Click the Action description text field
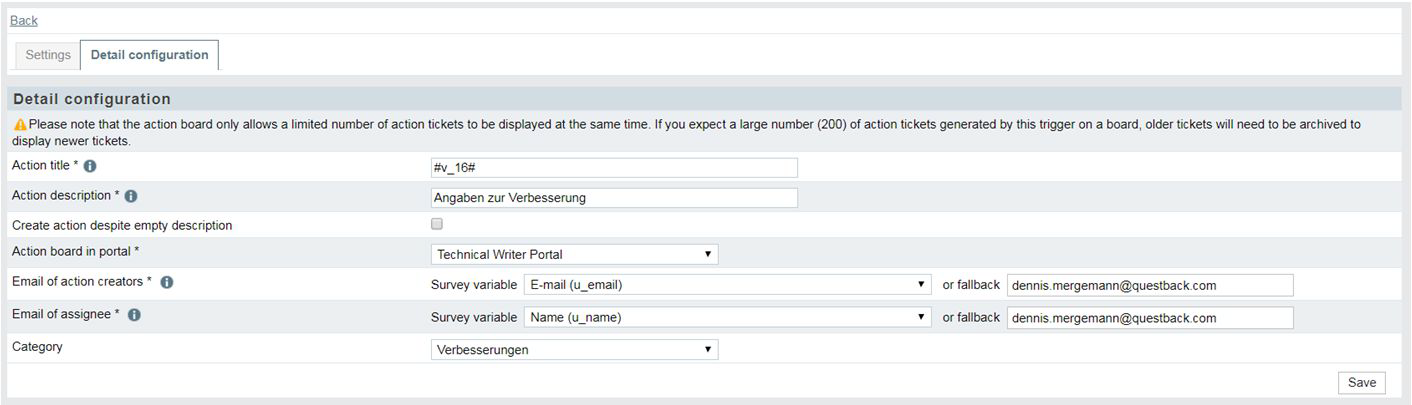This screenshot has height=405, width=1412. coord(614,198)
